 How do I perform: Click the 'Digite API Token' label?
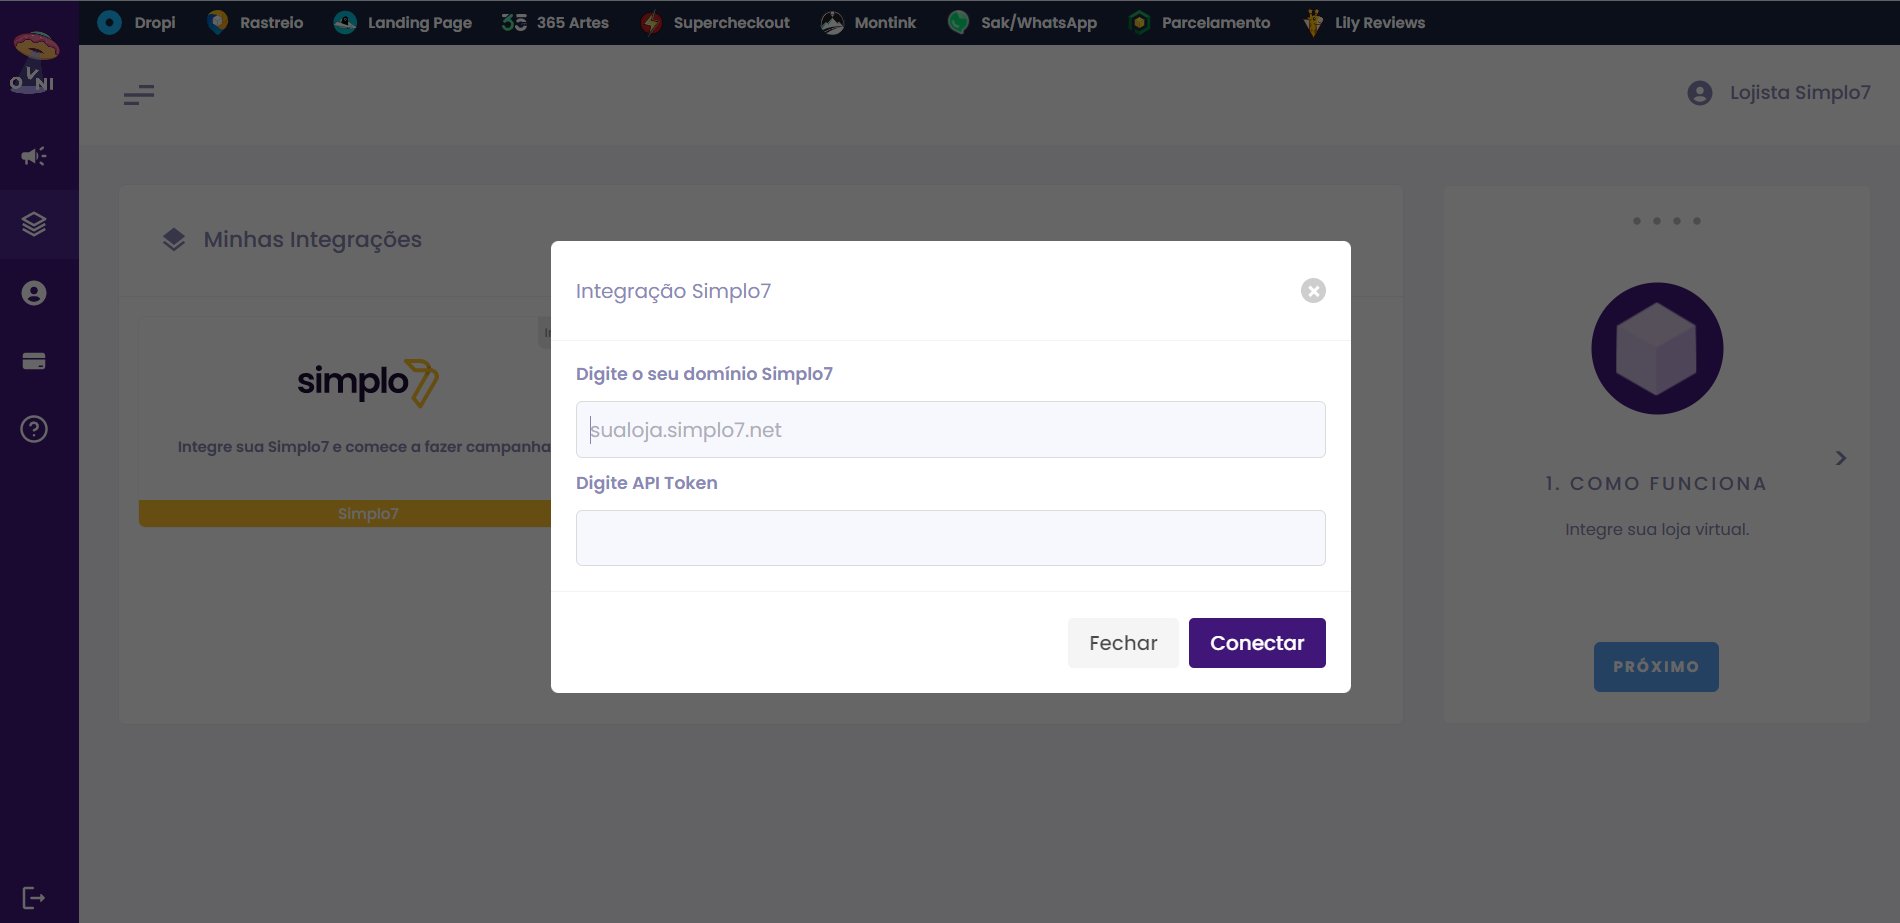point(647,483)
